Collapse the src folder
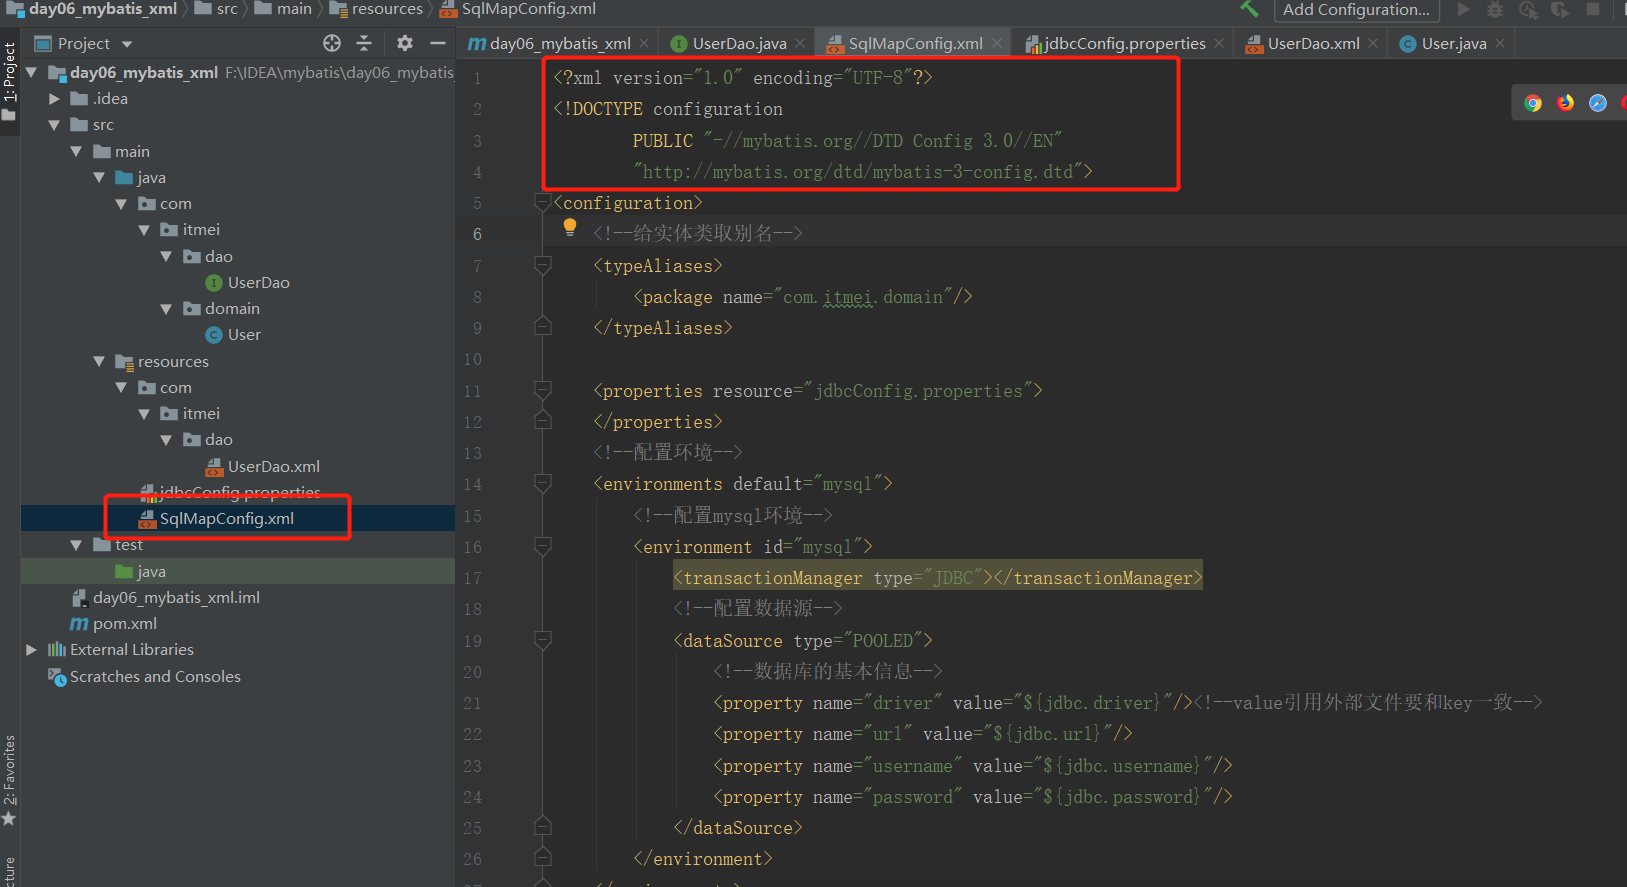 point(54,125)
